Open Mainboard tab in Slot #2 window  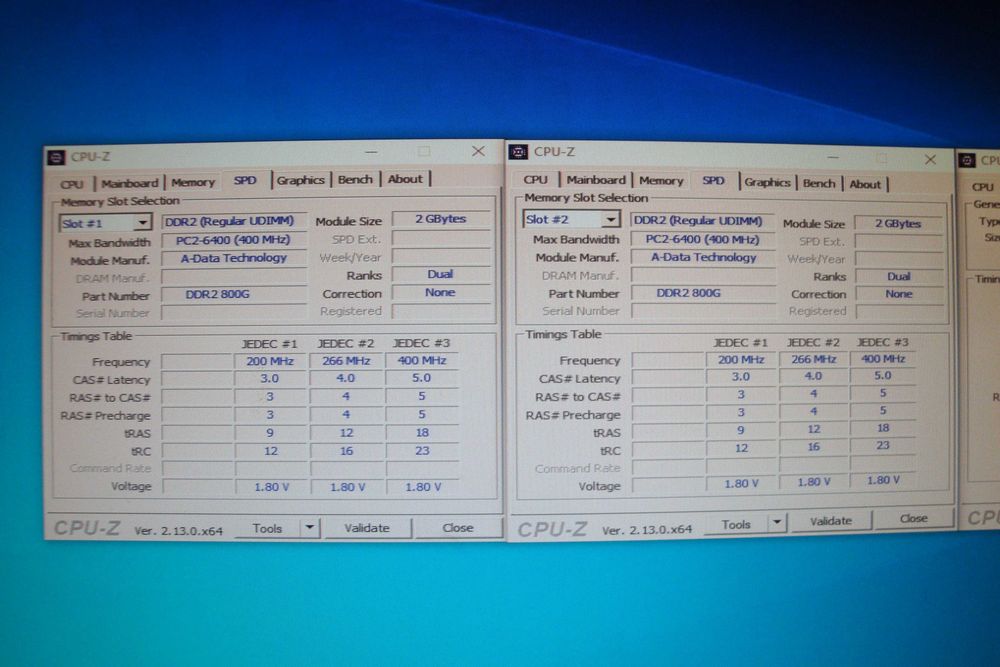click(x=596, y=180)
